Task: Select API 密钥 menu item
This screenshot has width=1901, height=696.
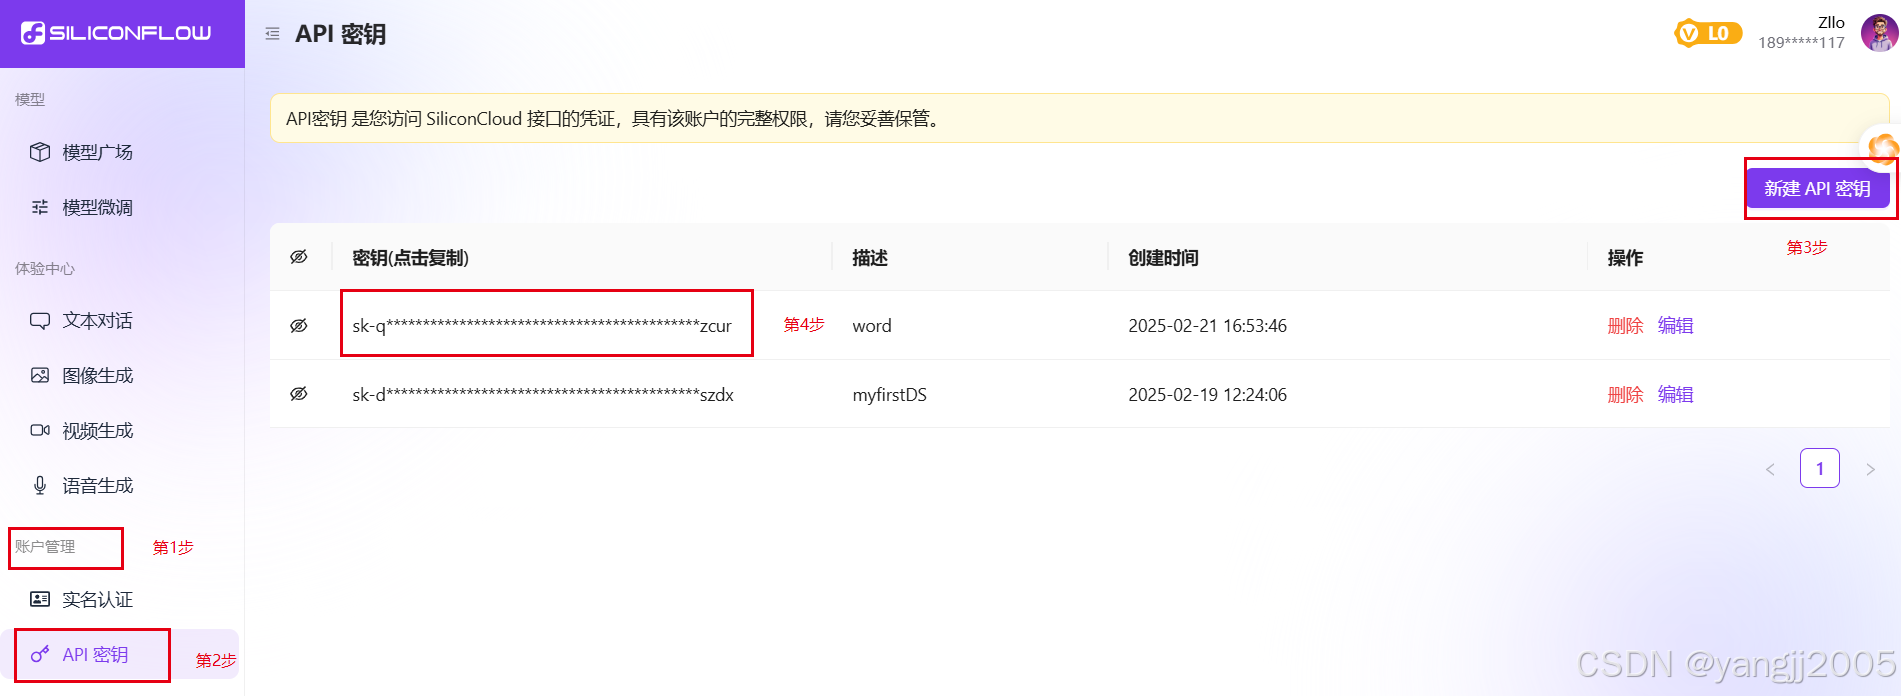Action: point(122,655)
